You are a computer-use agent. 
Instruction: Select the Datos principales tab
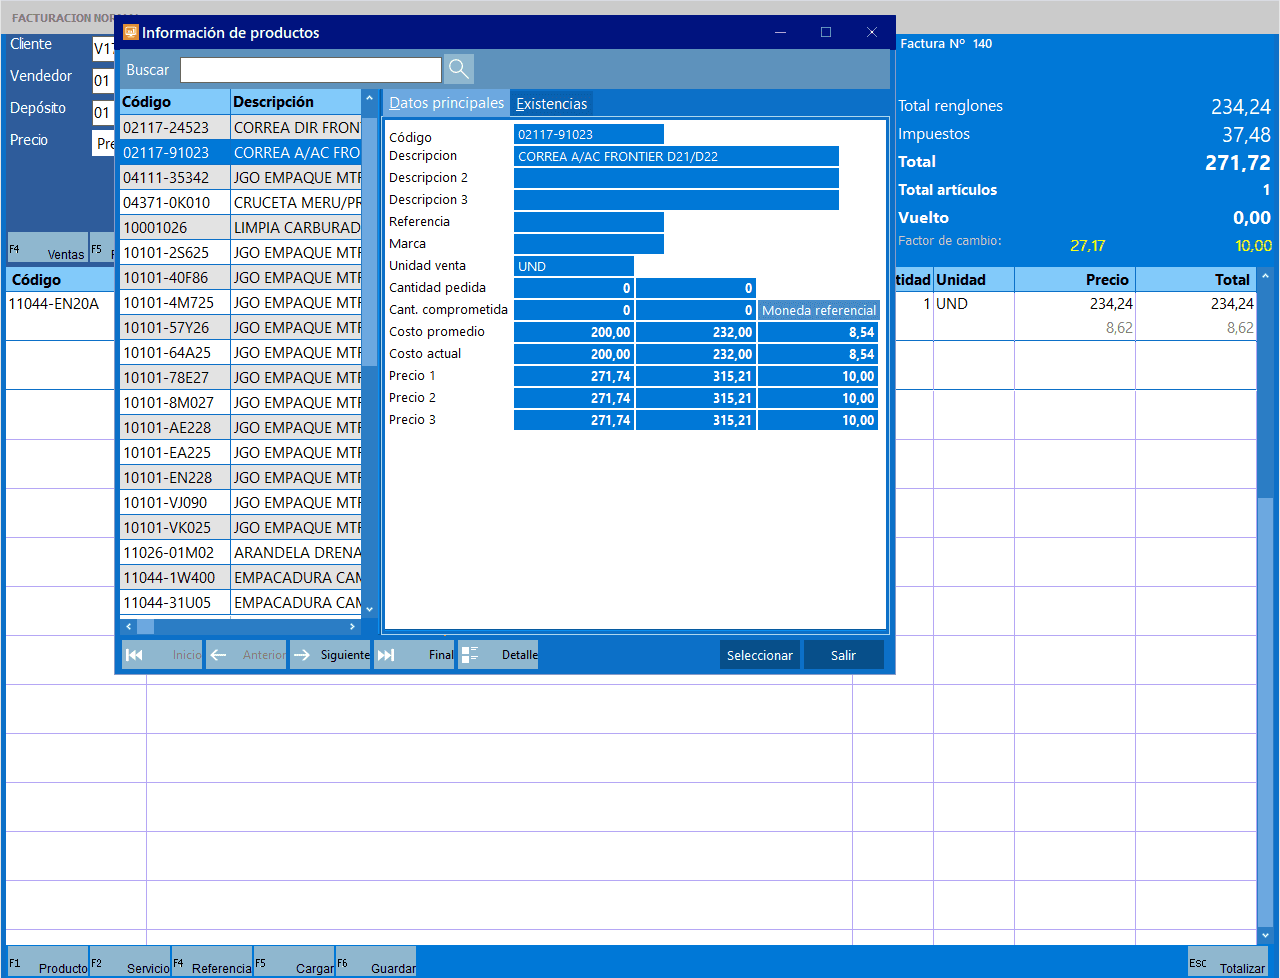(446, 103)
